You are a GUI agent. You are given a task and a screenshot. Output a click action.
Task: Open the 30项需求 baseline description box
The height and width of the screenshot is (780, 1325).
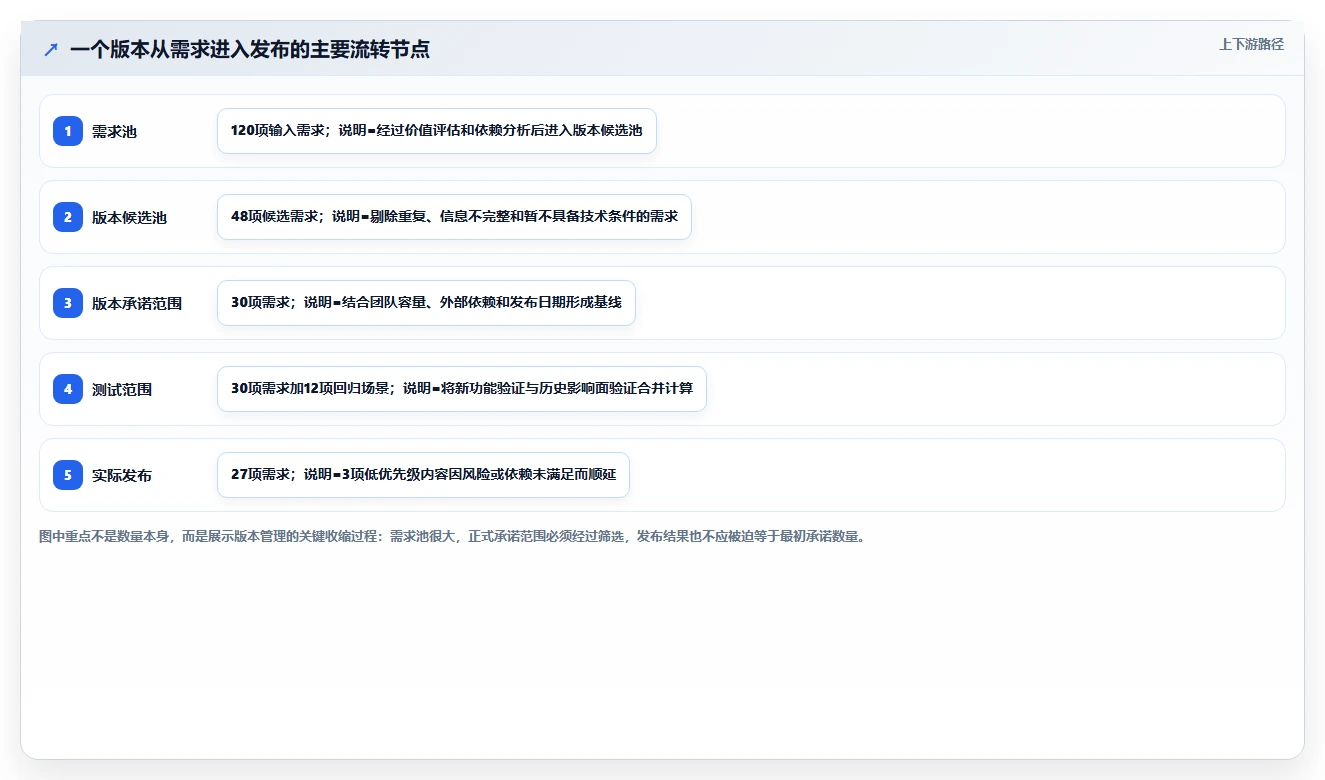426,303
